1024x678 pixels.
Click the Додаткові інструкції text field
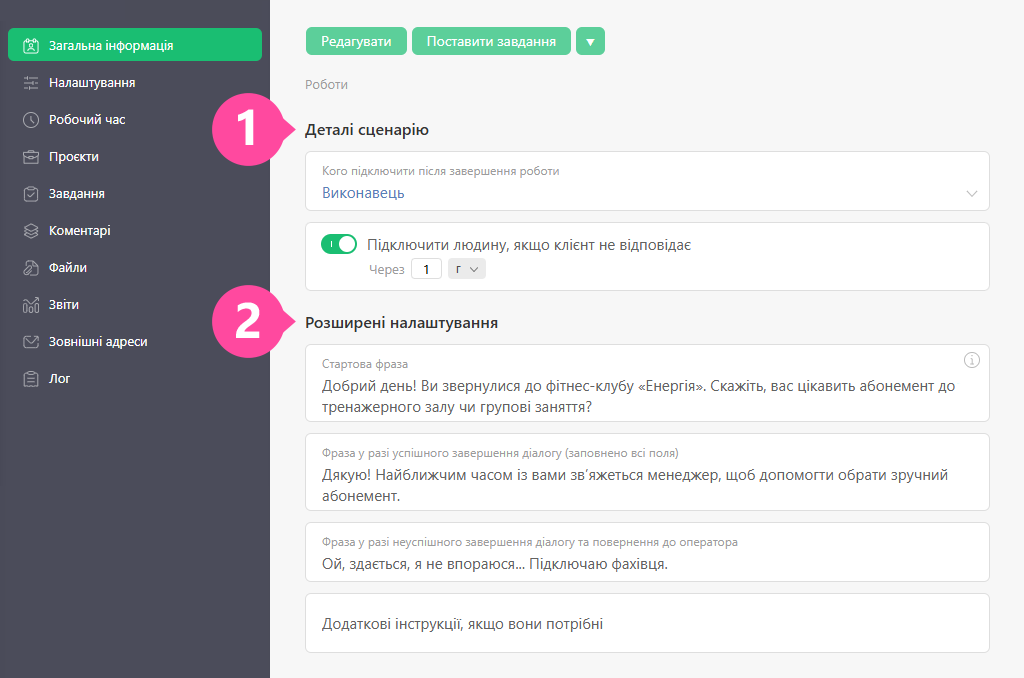click(646, 624)
